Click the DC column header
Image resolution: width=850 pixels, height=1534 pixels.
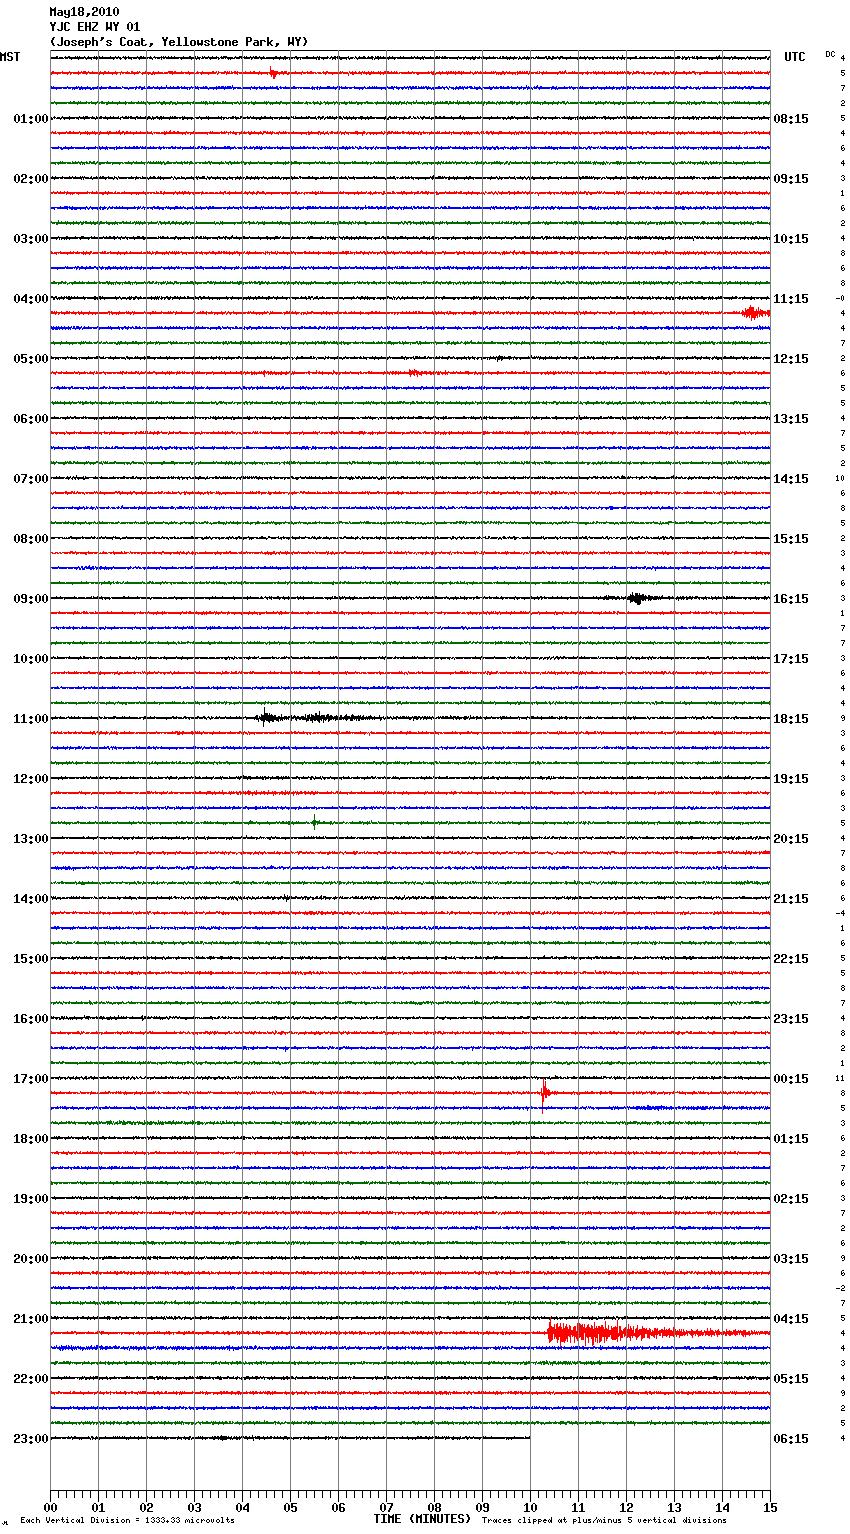click(830, 54)
